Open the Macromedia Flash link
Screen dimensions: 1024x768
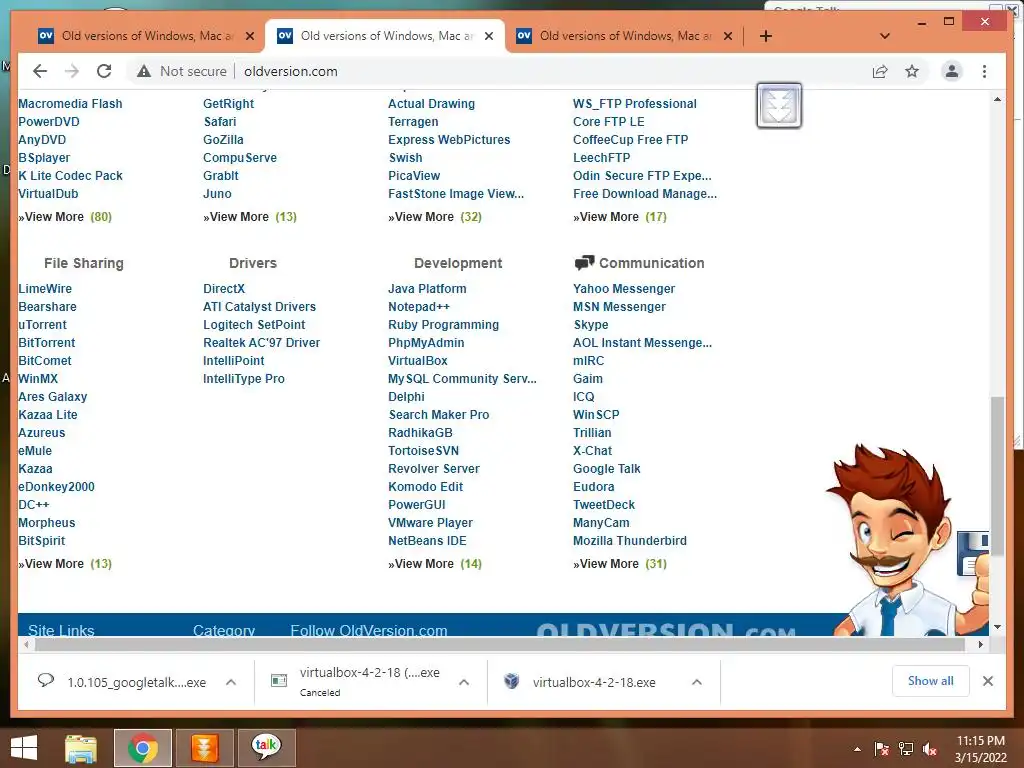click(70, 104)
